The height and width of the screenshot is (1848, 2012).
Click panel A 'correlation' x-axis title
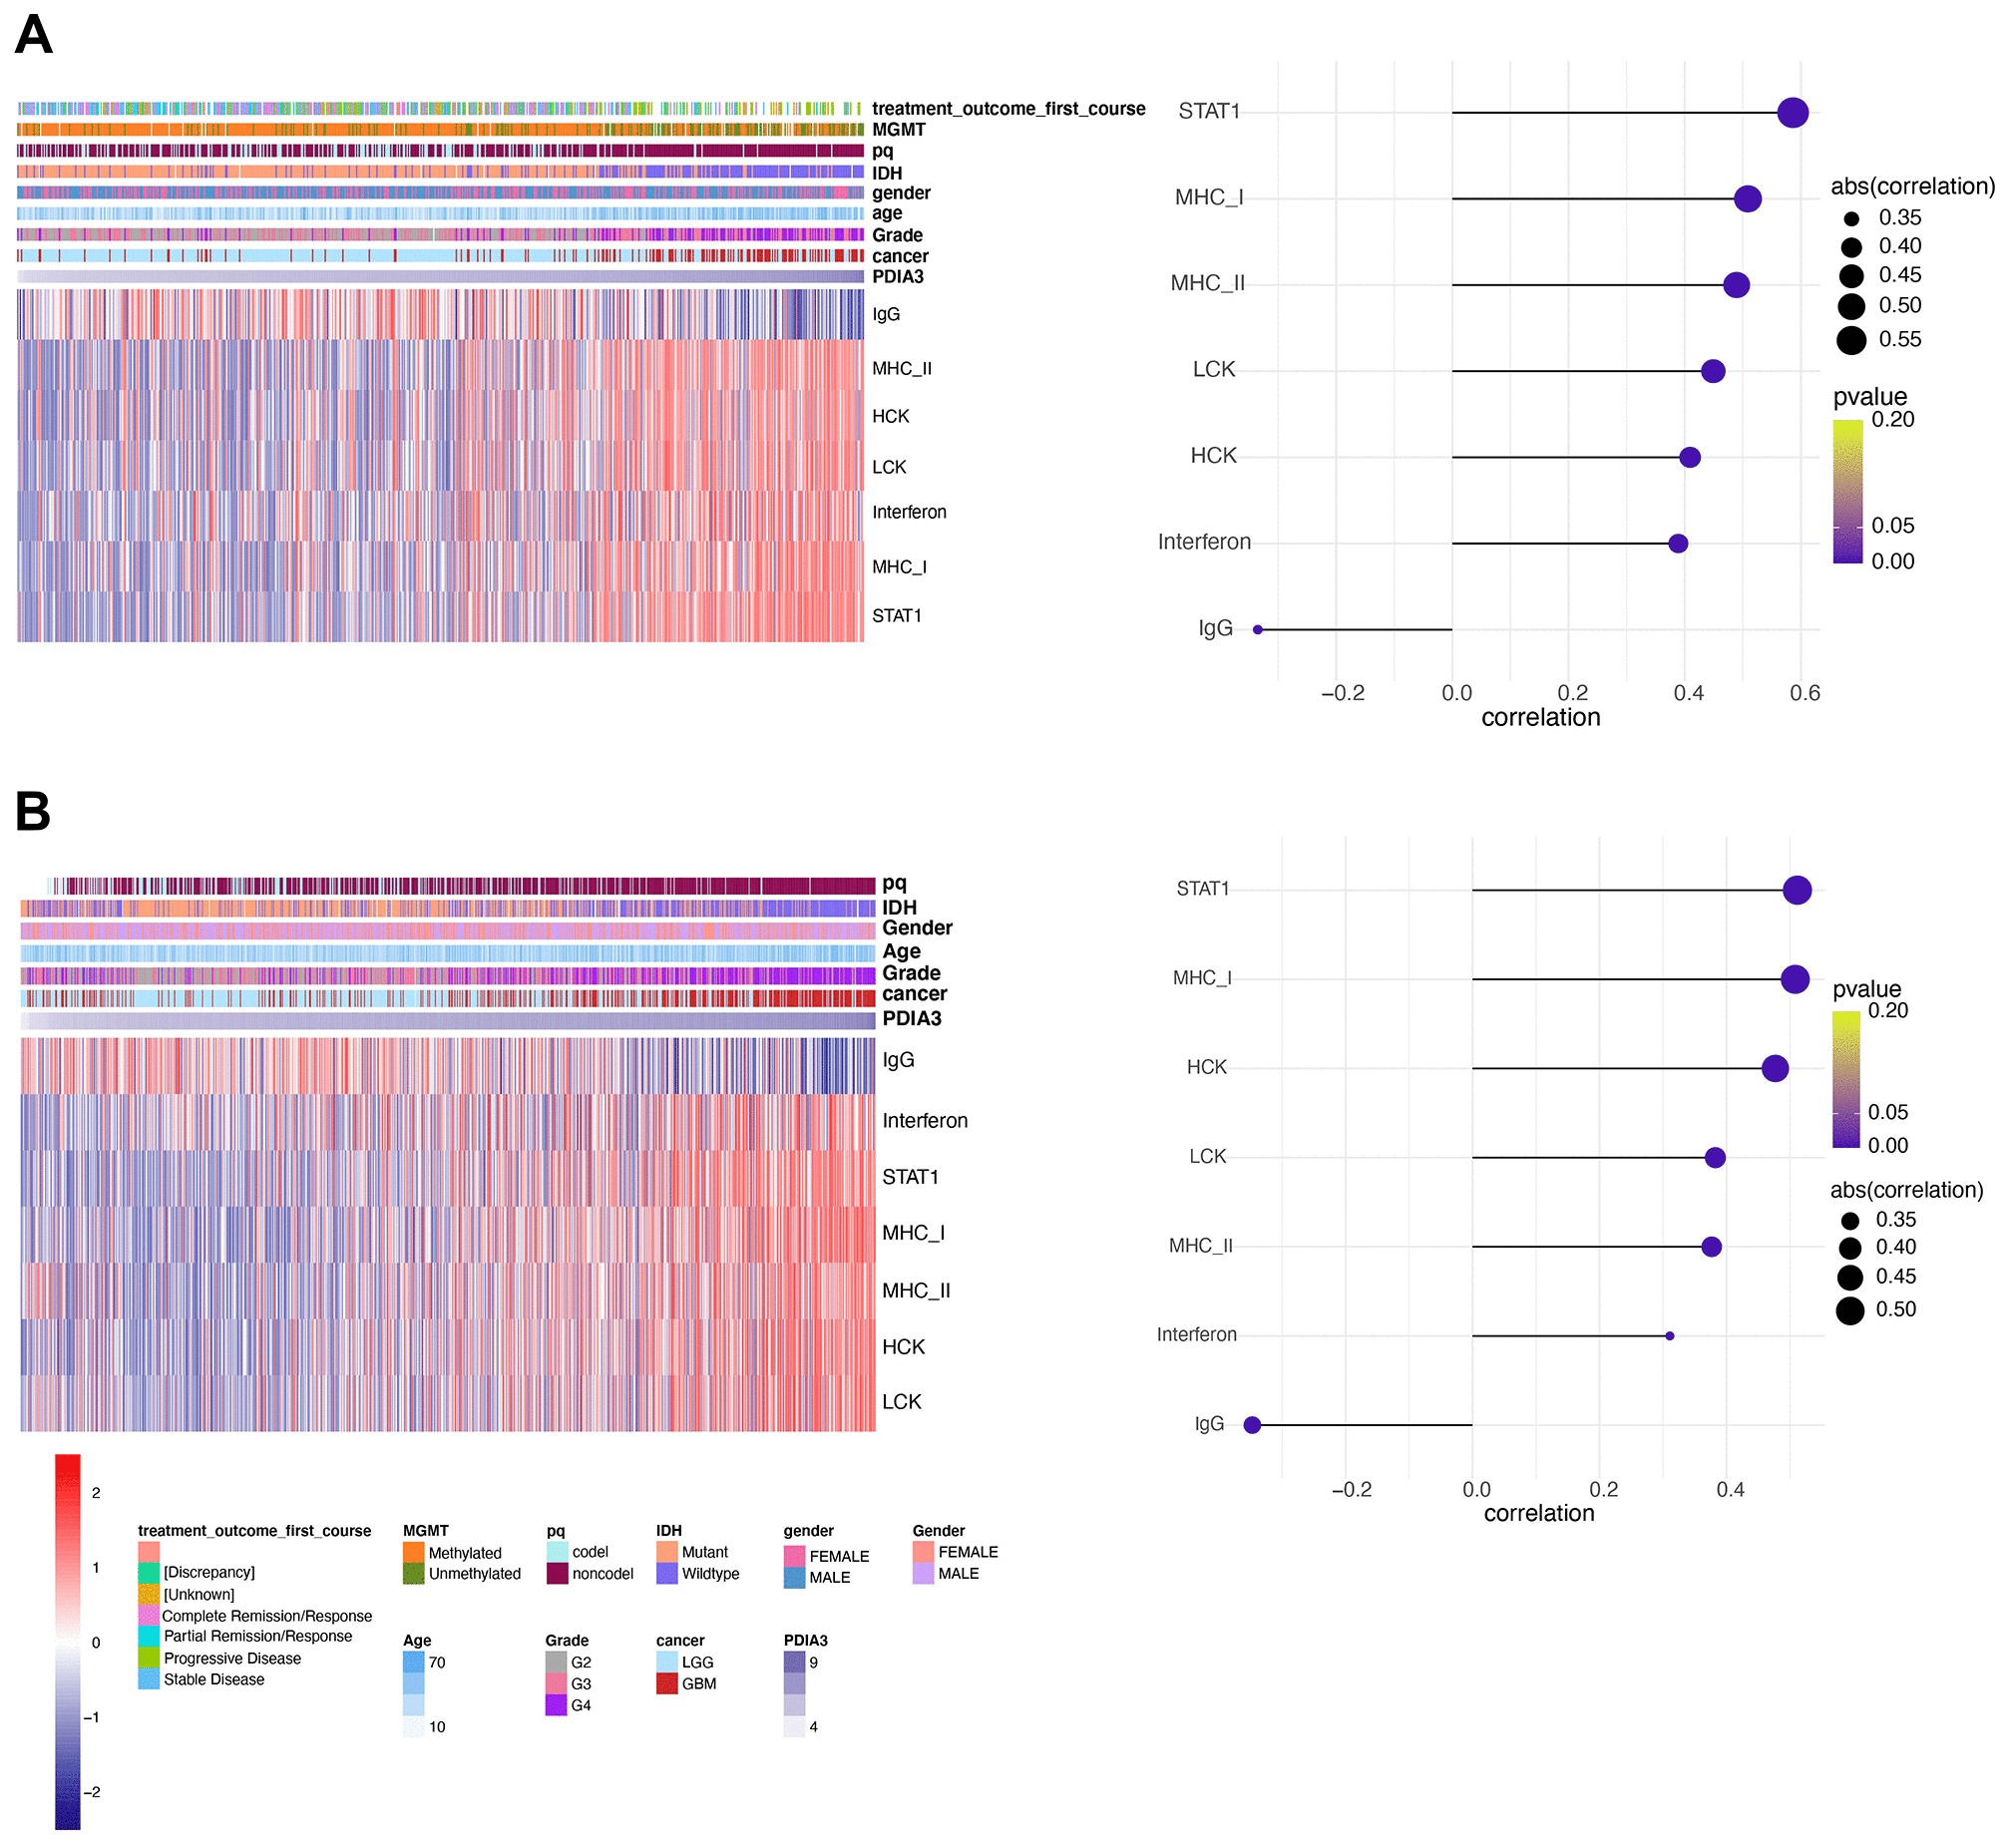coord(1541,718)
